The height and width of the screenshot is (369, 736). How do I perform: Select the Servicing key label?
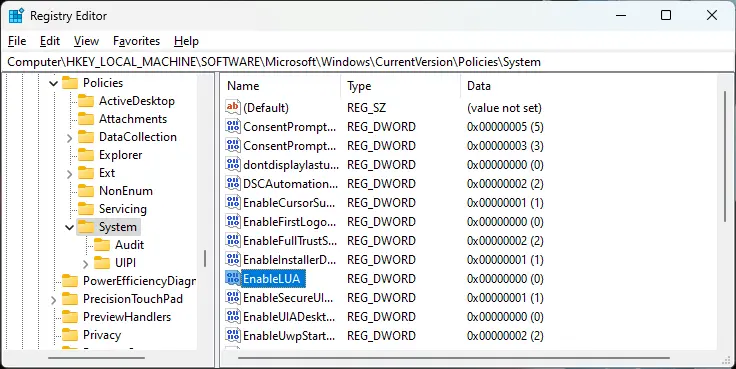(123, 209)
